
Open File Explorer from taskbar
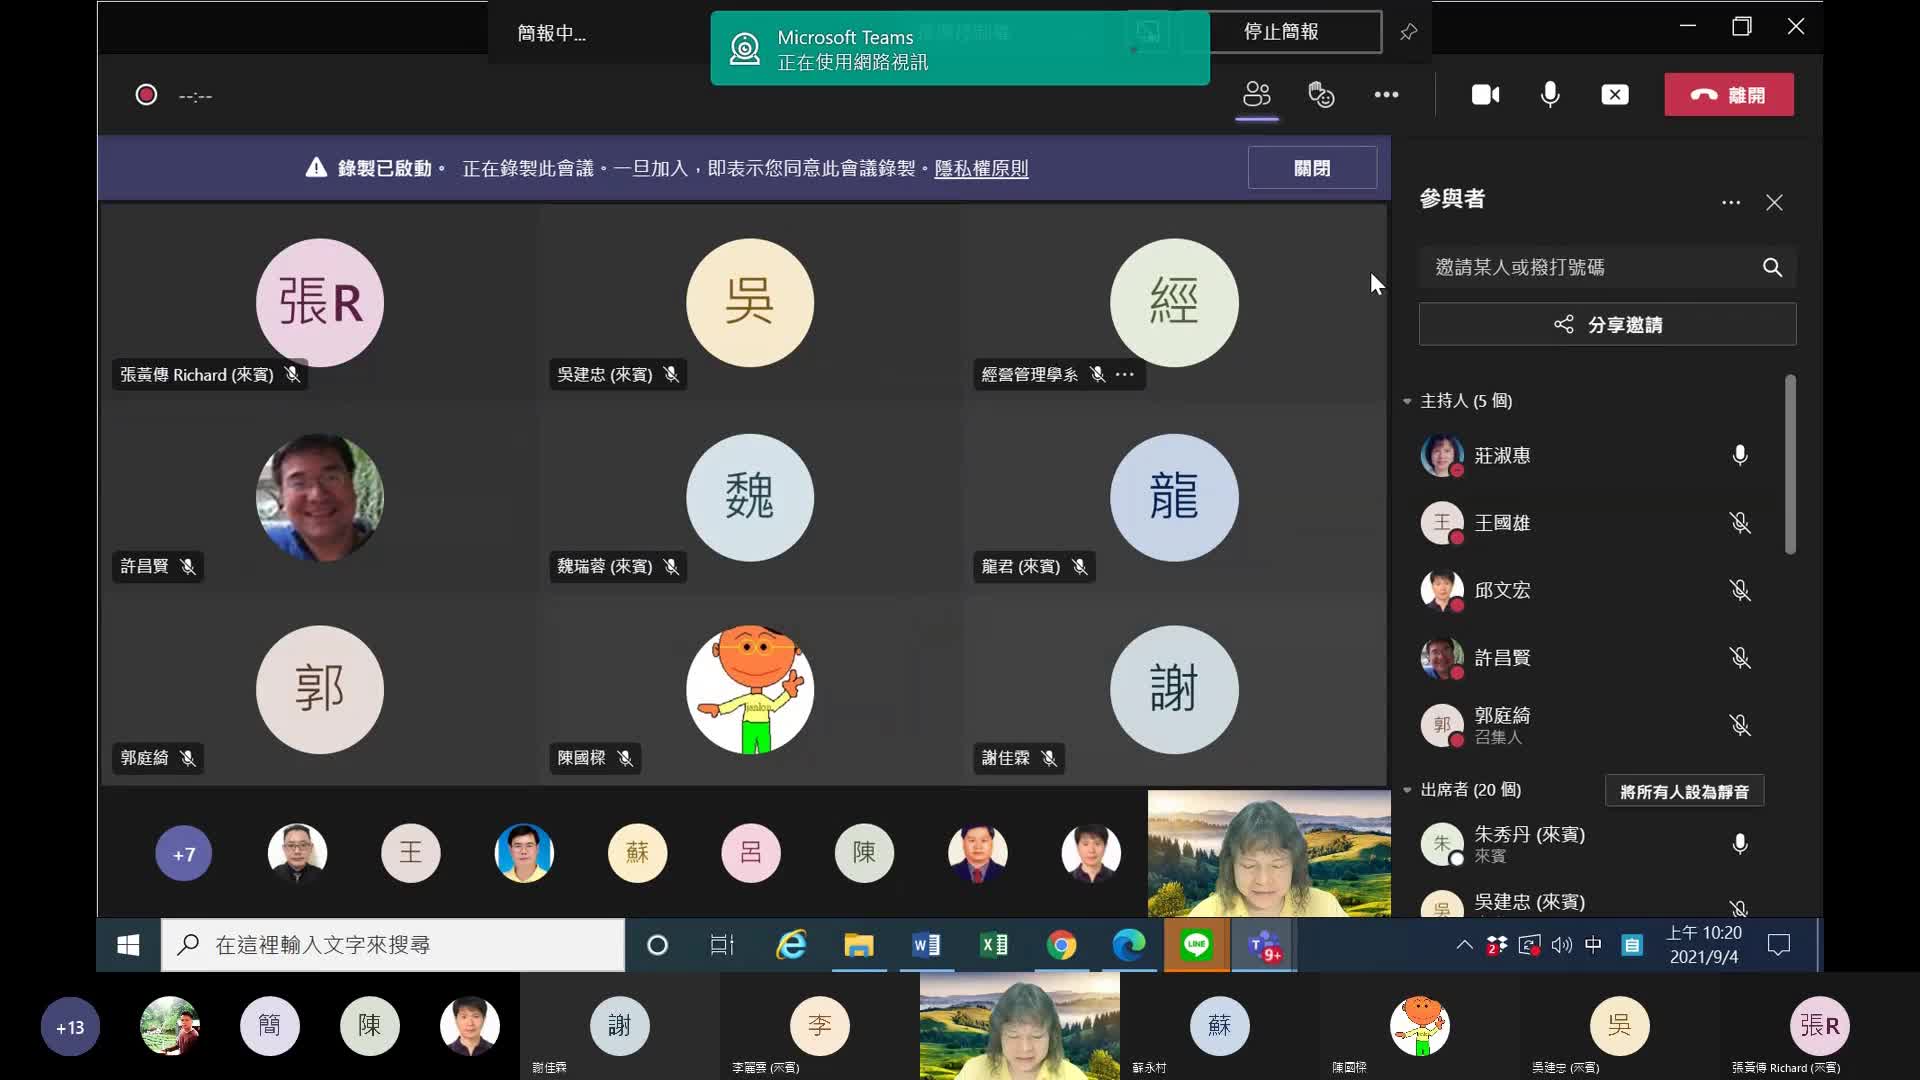[859, 945]
